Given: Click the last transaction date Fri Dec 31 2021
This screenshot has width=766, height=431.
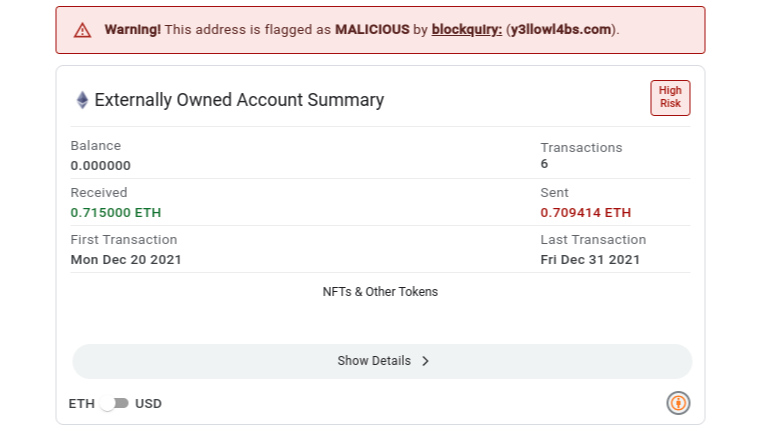Looking at the screenshot, I should click(590, 259).
